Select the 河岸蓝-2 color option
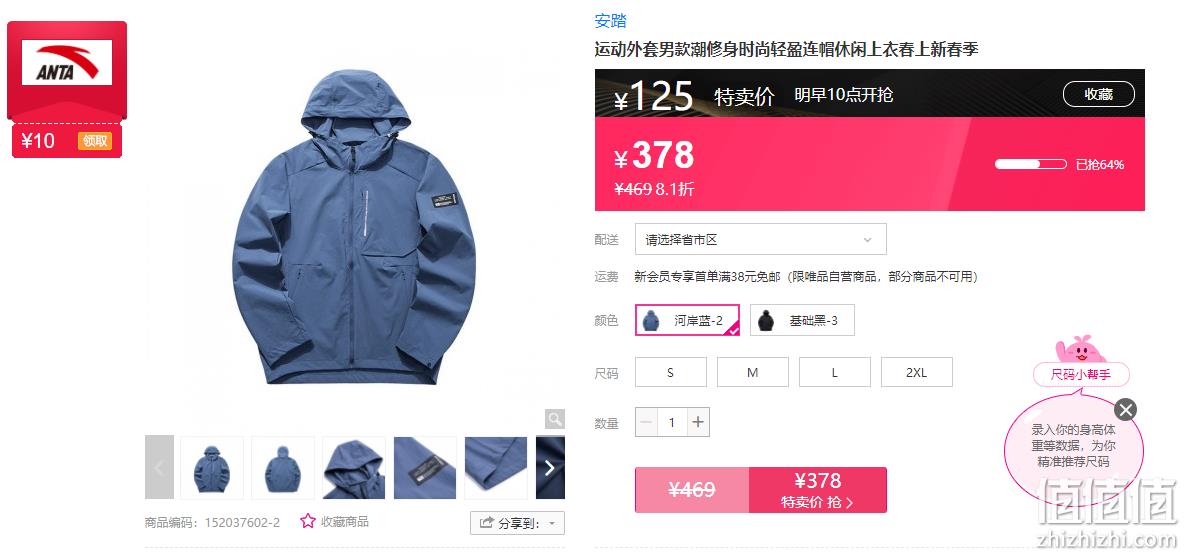Screen dimensions: 1186x557 coord(688,320)
